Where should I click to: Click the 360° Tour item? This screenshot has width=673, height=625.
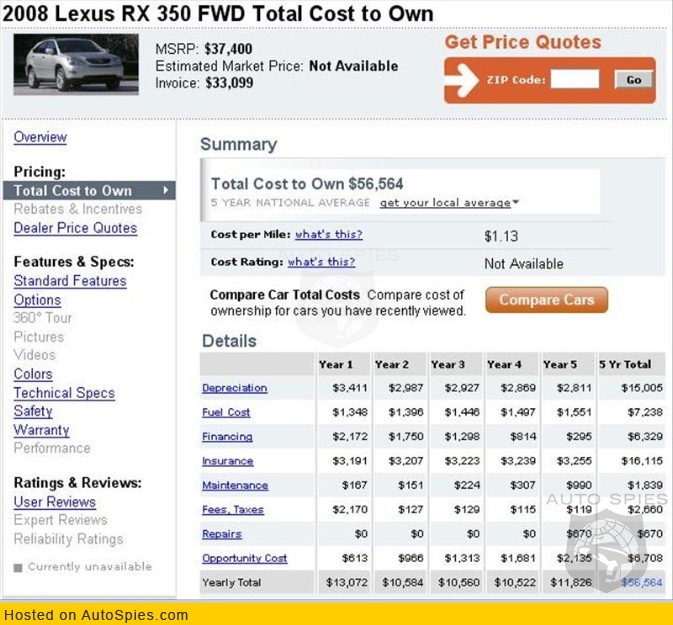pos(42,318)
